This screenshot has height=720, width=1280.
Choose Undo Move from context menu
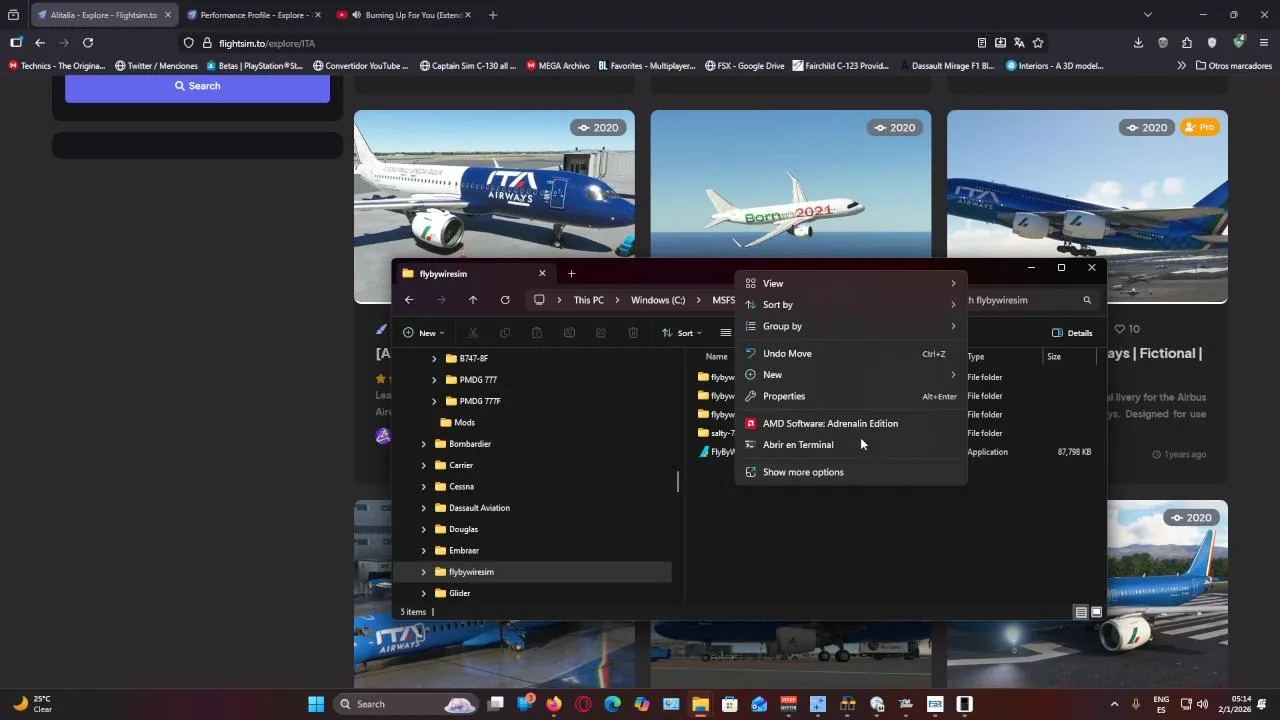[x=851, y=353]
